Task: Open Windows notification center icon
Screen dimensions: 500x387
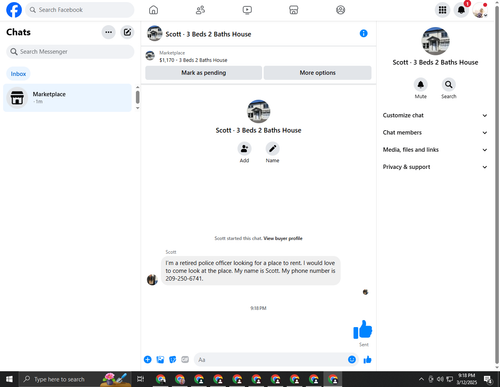Action: [x=488, y=379]
